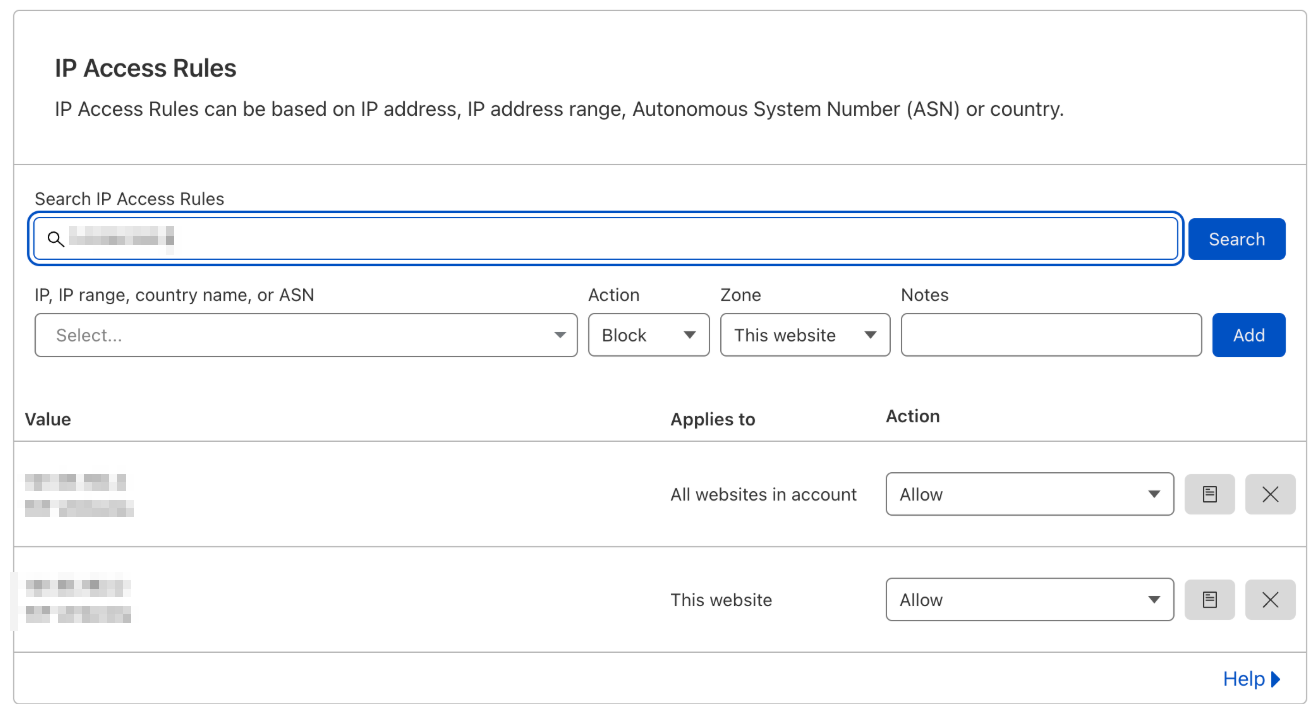The width and height of the screenshot is (1312, 704).
Task: Open the Zone dropdown showing This website
Action: 804,335
